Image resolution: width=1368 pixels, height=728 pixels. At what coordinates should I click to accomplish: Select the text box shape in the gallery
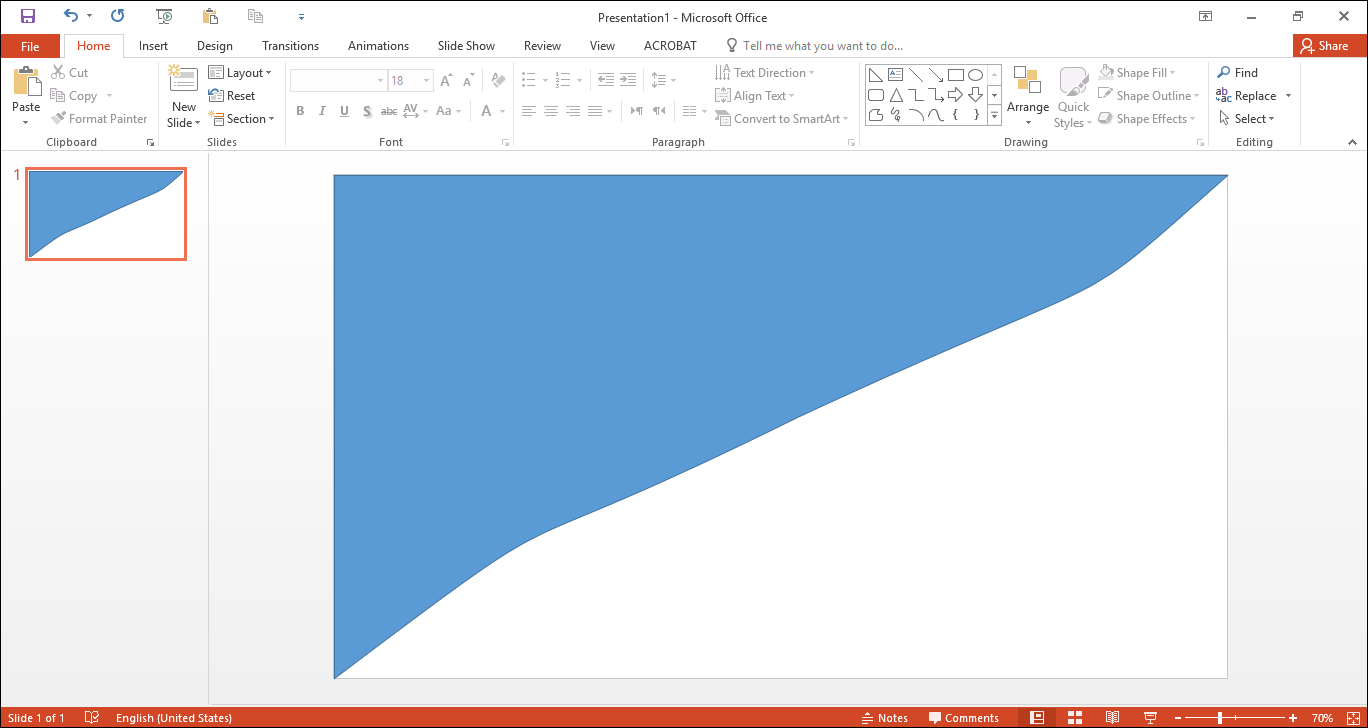(x=895, y=75)
